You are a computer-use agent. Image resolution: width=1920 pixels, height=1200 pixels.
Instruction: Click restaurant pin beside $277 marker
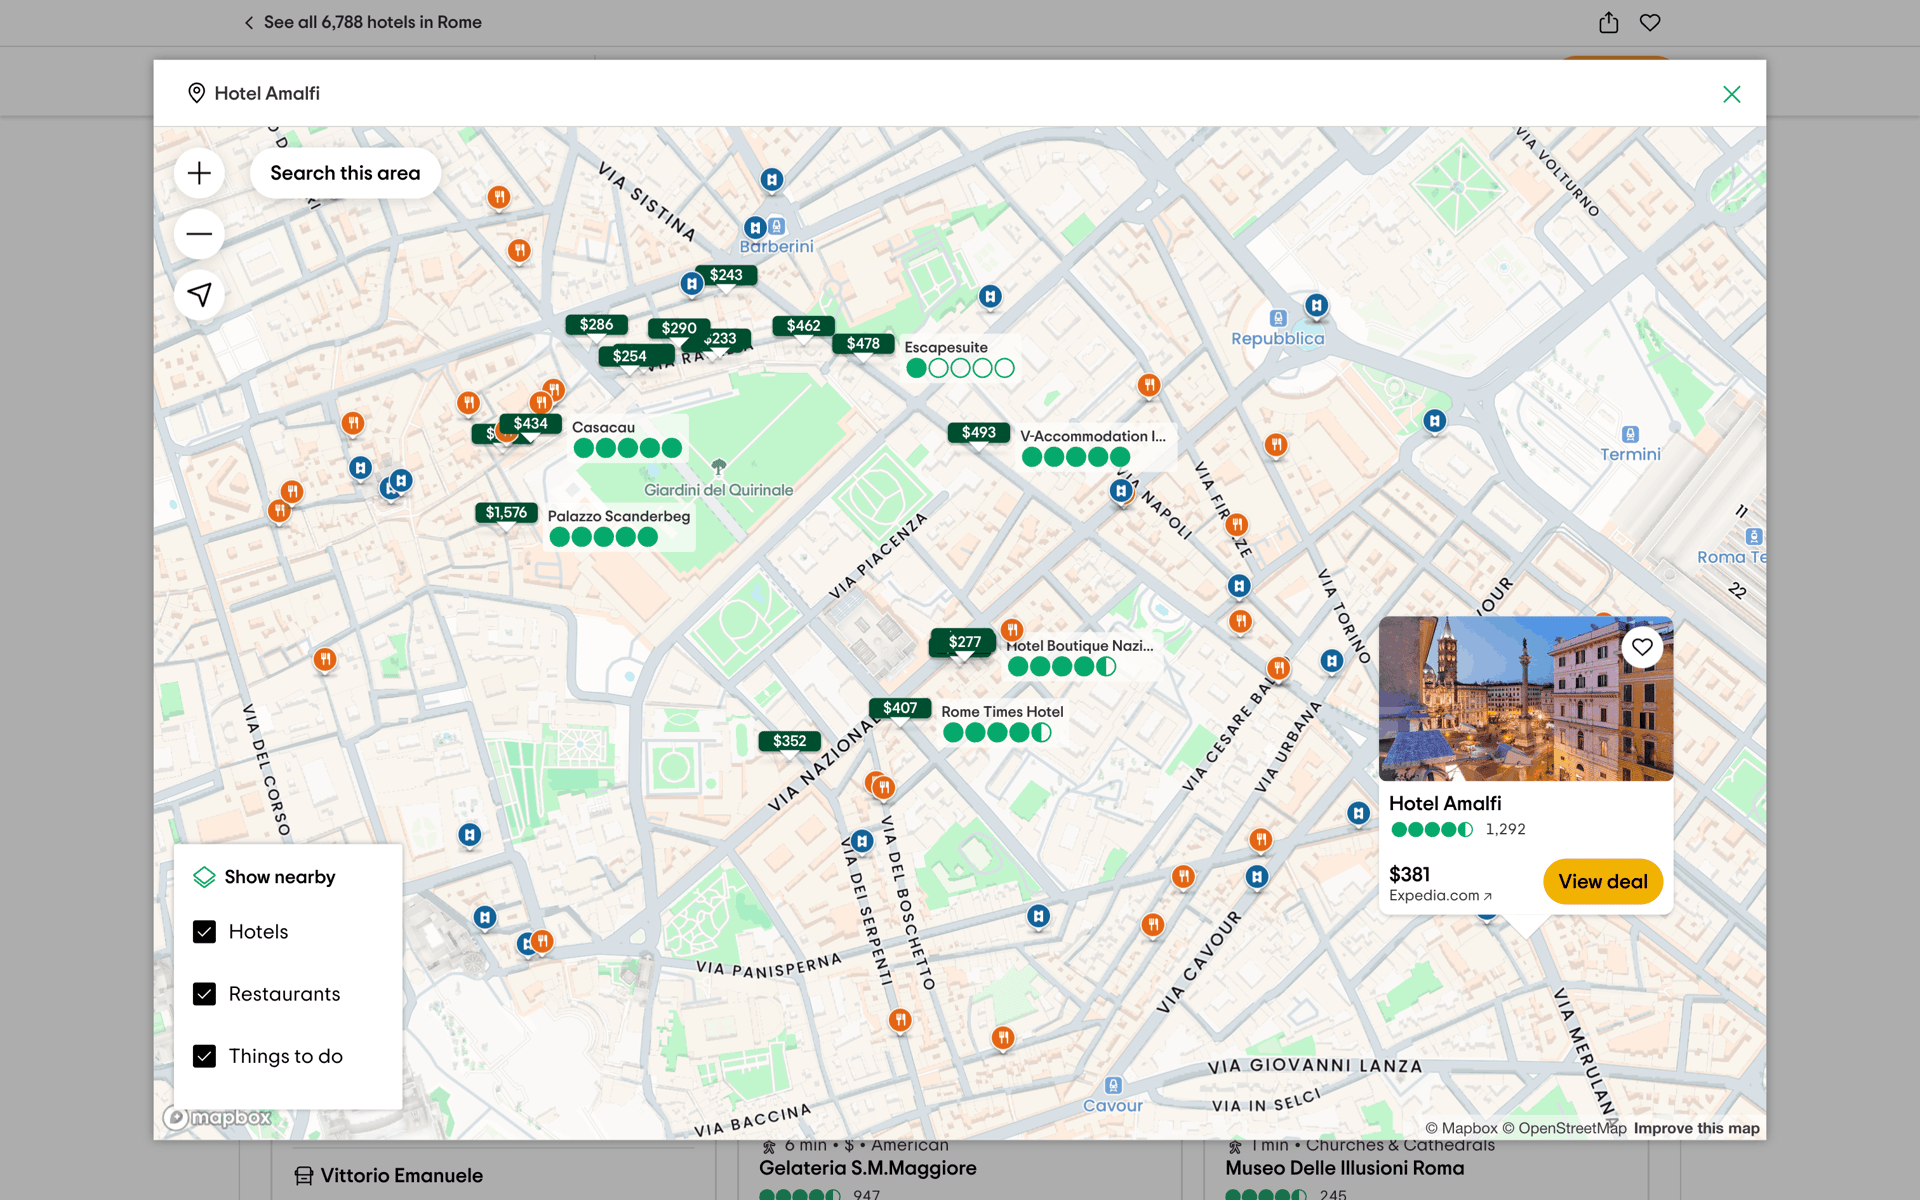coord(1012,630)
